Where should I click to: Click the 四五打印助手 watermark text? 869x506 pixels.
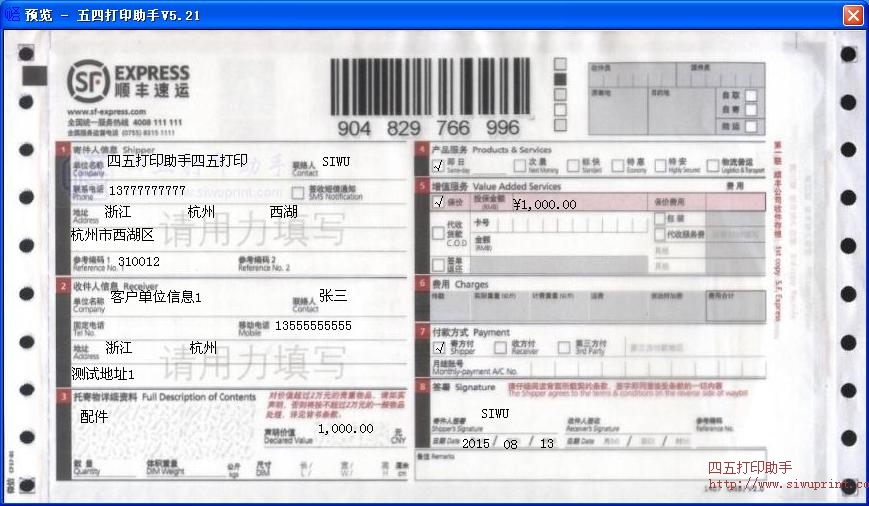click(750, 467)
